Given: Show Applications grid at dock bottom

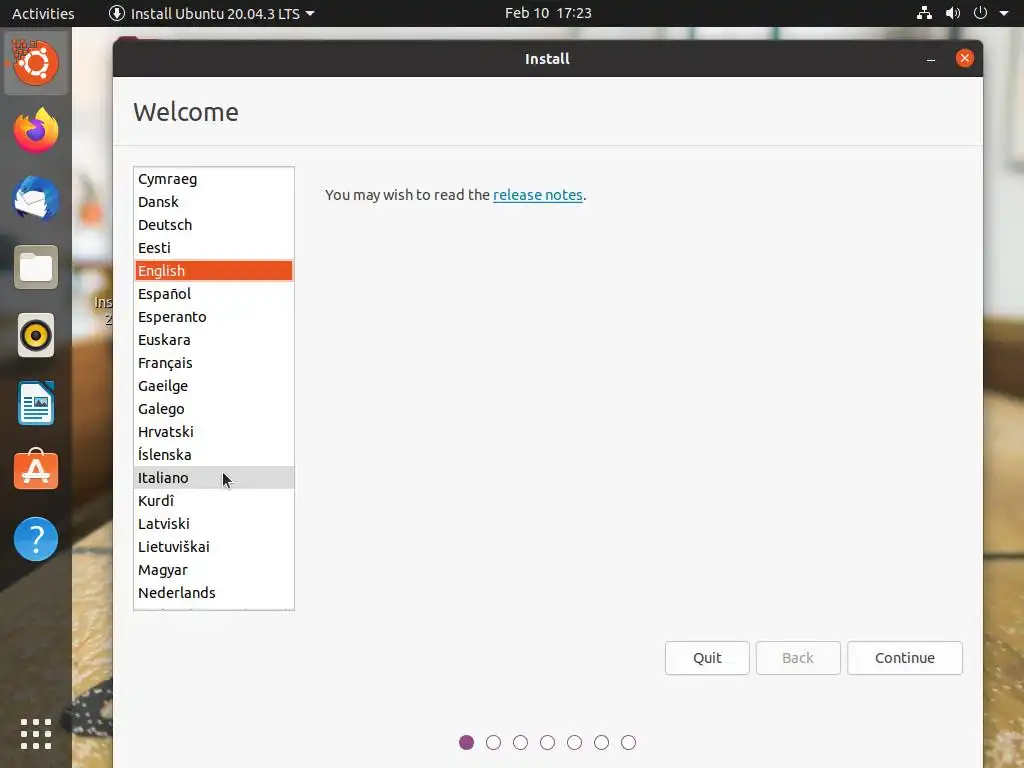Looking at the screenshot, I should pos(35,734).
